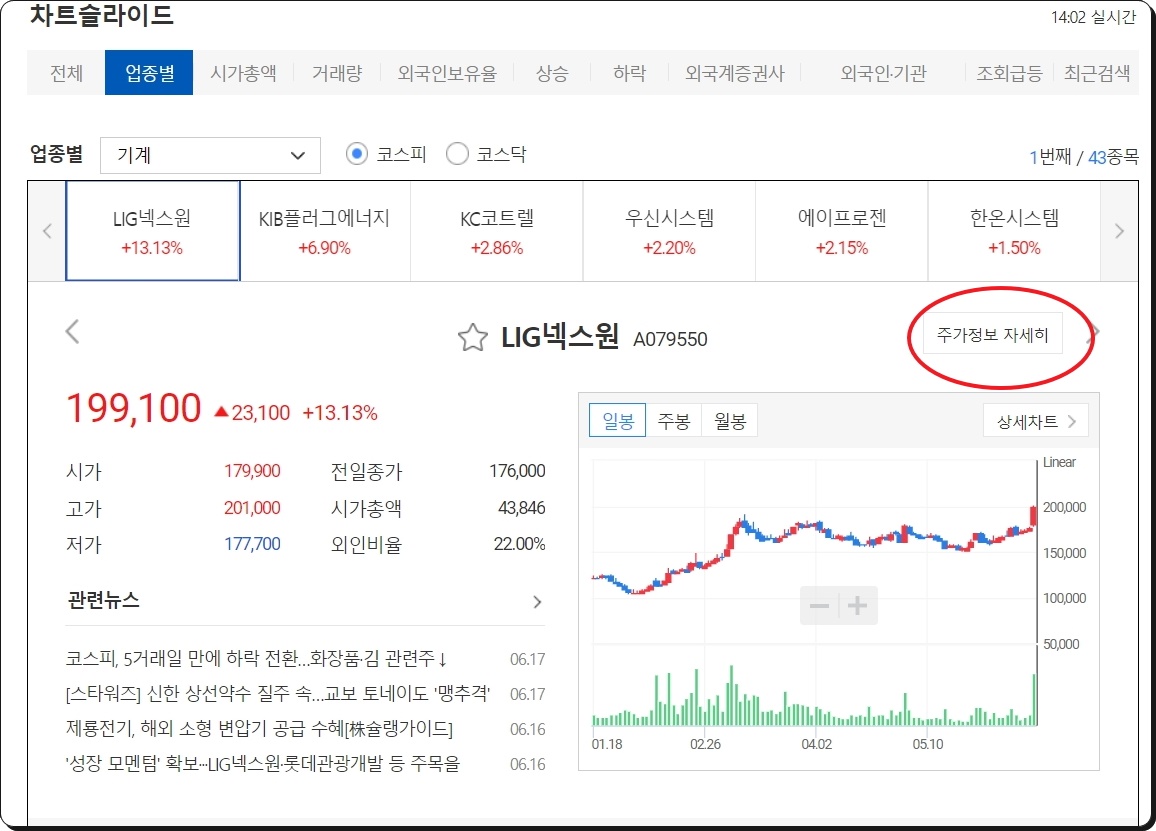
Task: Switch to the 조회급등 tab
Action: [x=1009, y=73]
